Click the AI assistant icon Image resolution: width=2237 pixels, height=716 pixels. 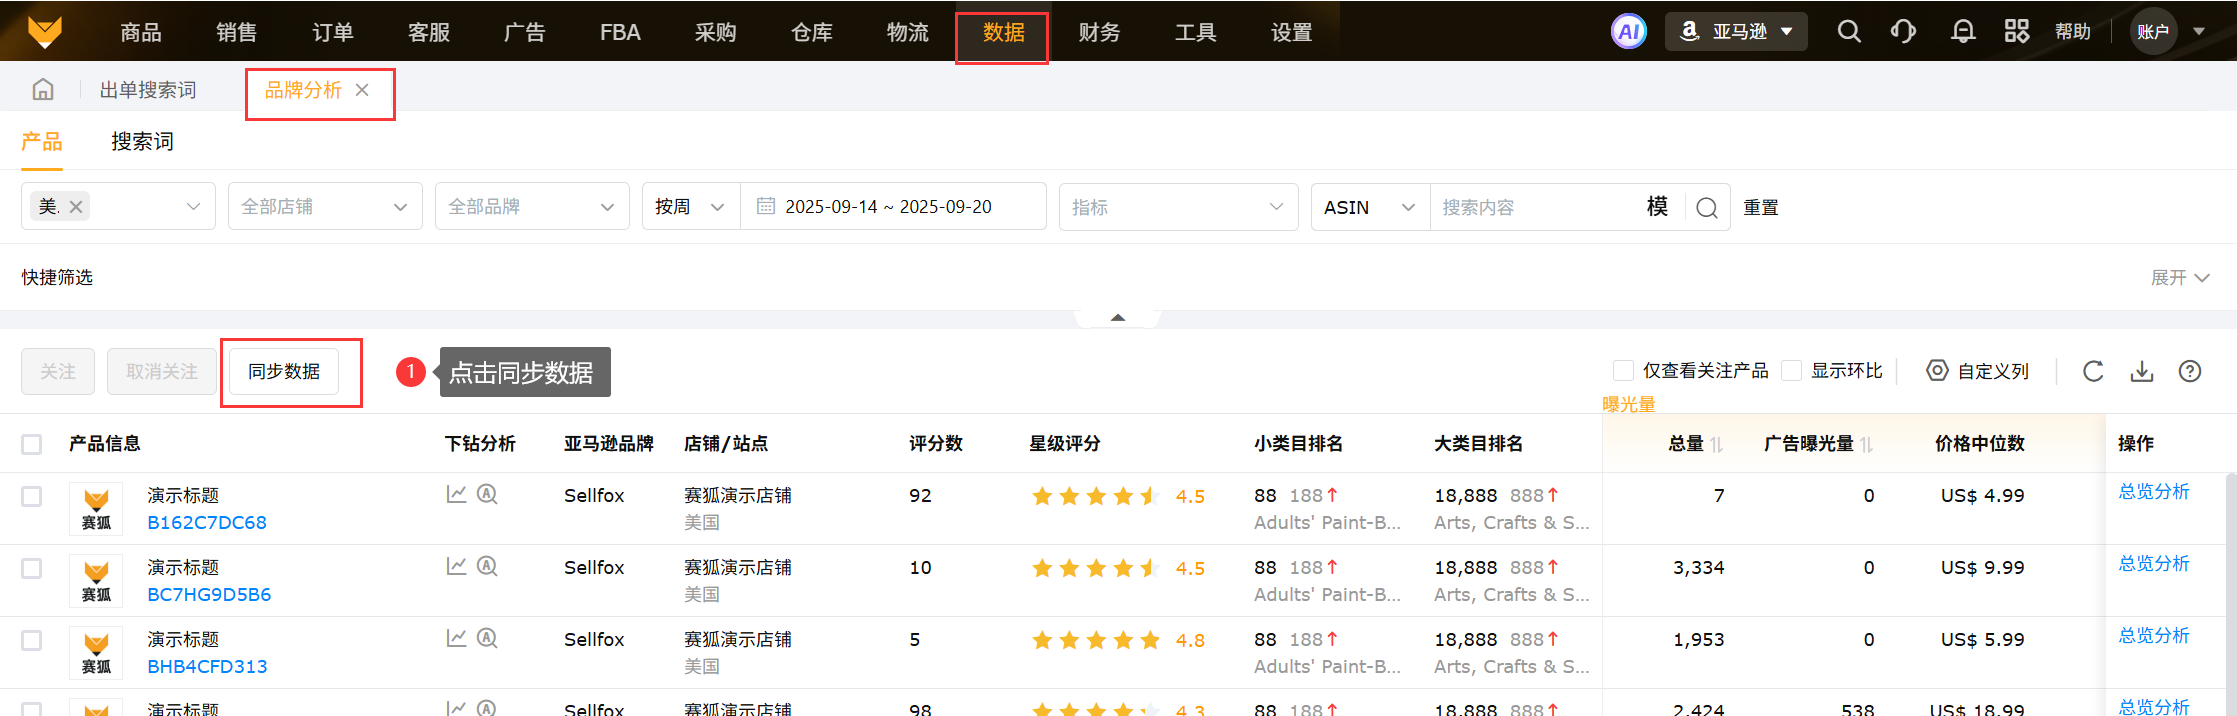1628,32
